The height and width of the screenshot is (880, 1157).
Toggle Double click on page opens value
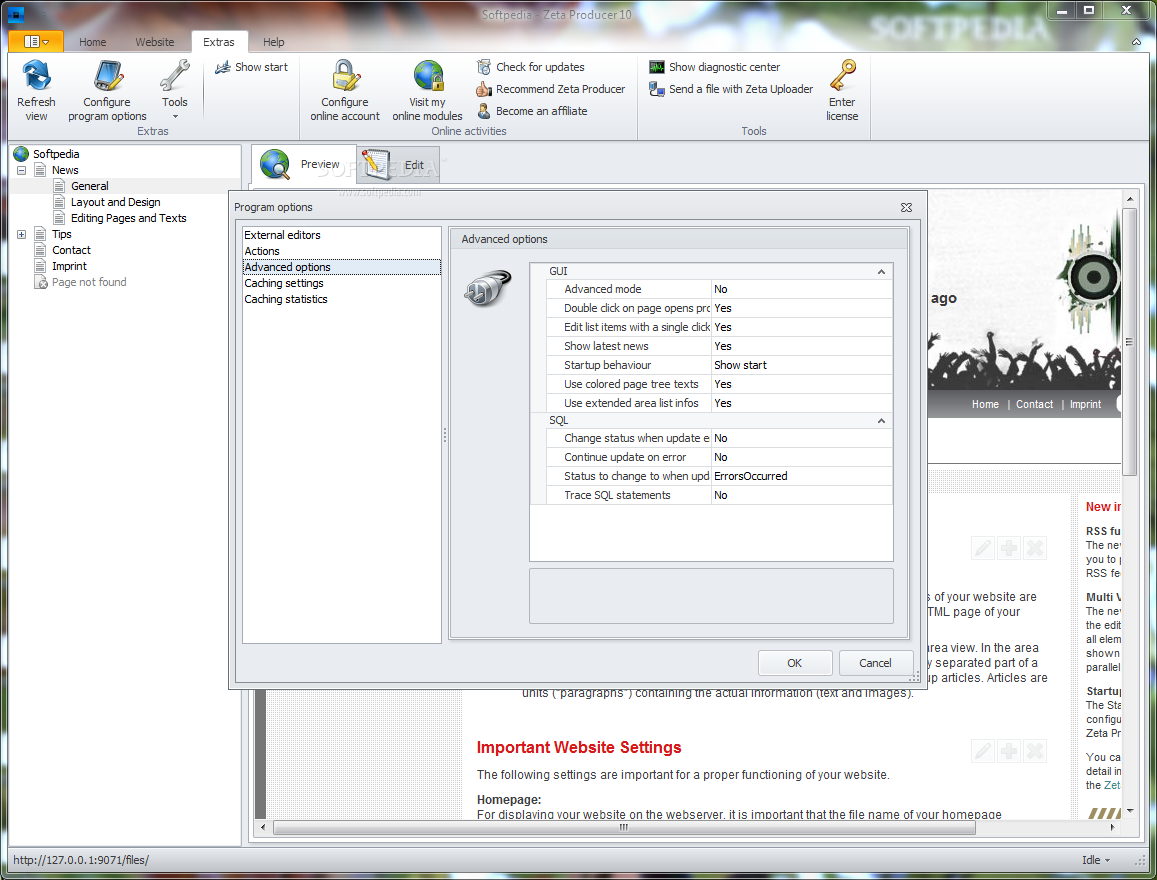point(801,308)
